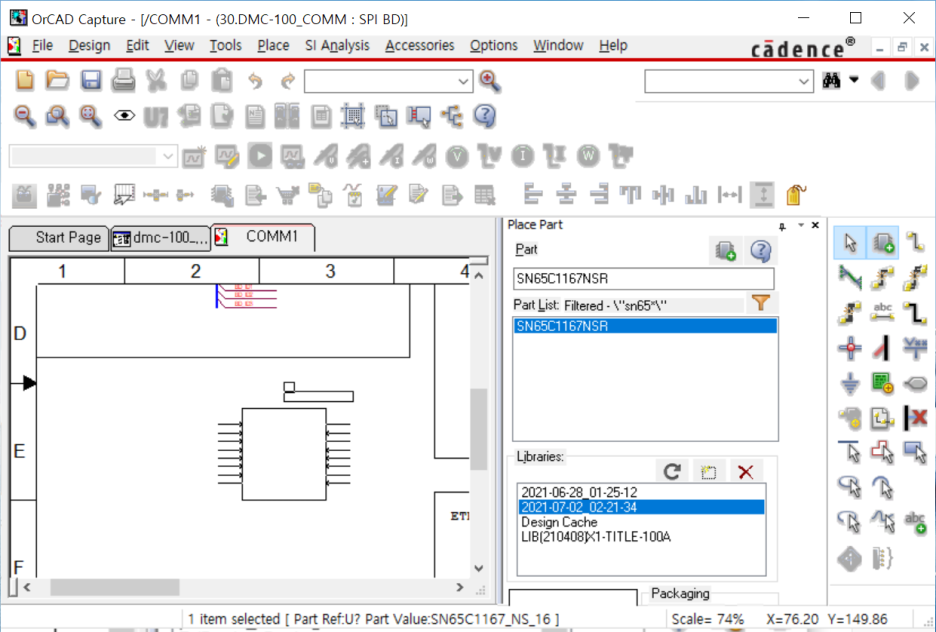Close the Place Part panel
Image resolution: width=936 pixels, height=632 pixels.
coord(815,225)
